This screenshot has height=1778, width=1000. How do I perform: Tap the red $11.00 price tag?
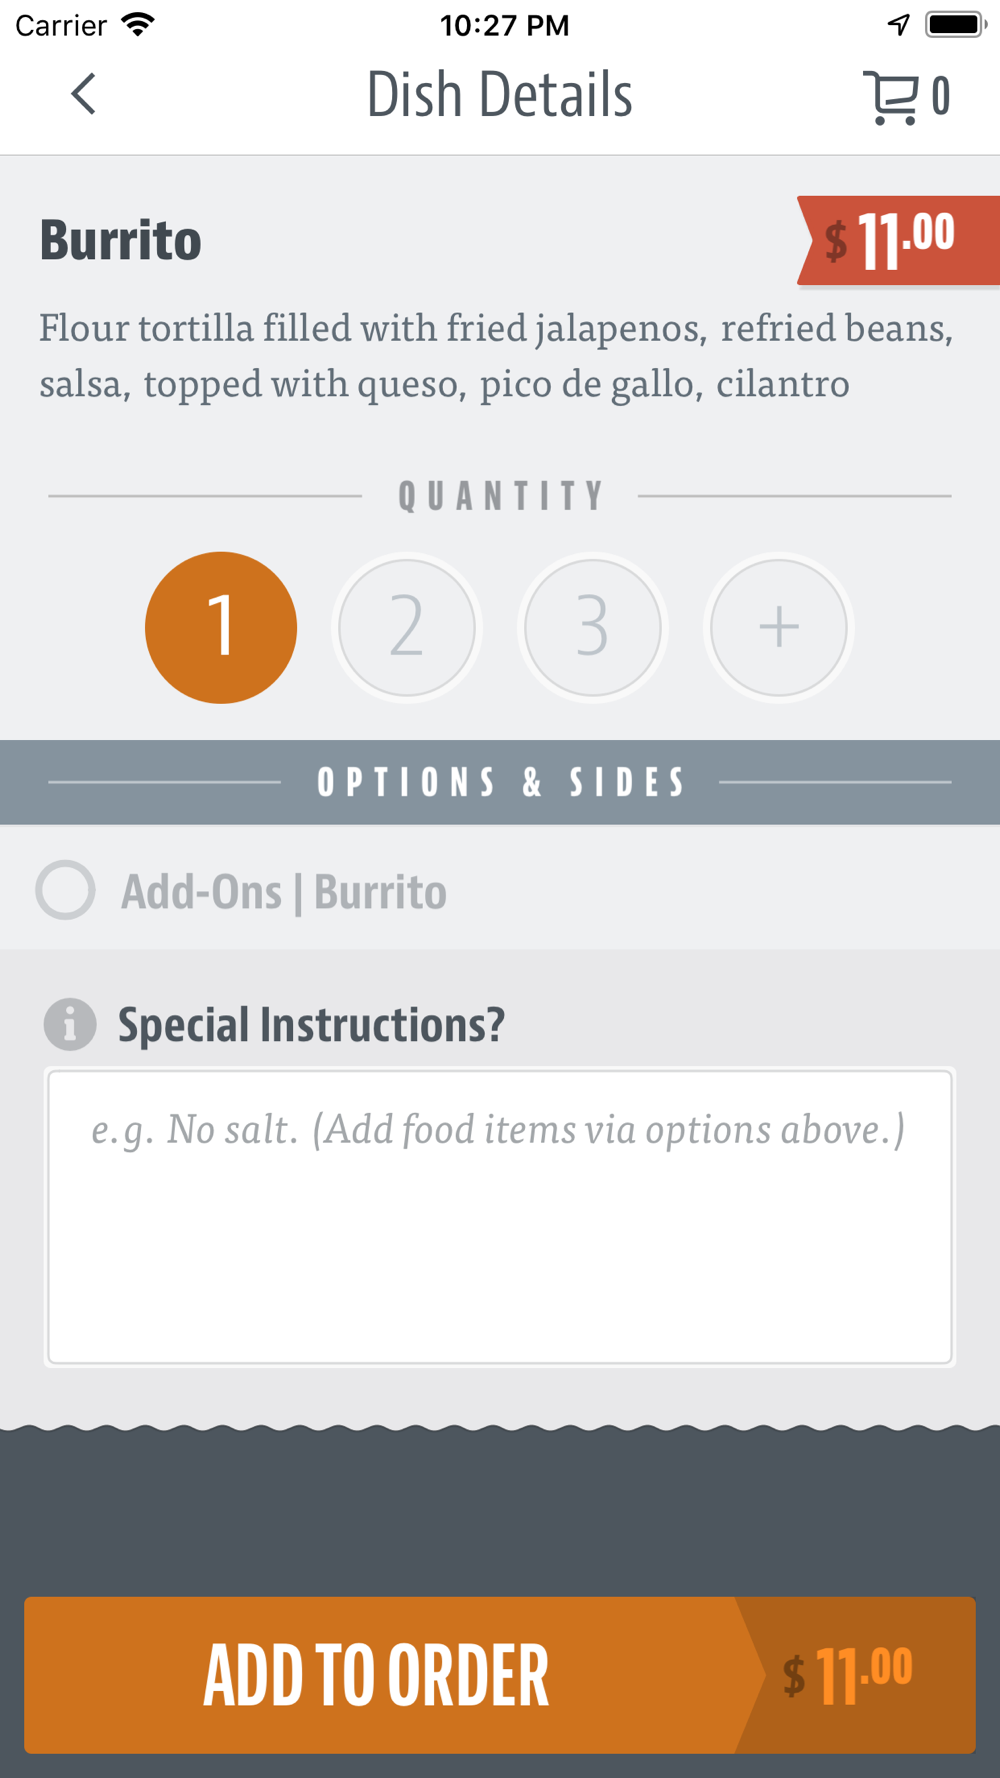(898, 241)
